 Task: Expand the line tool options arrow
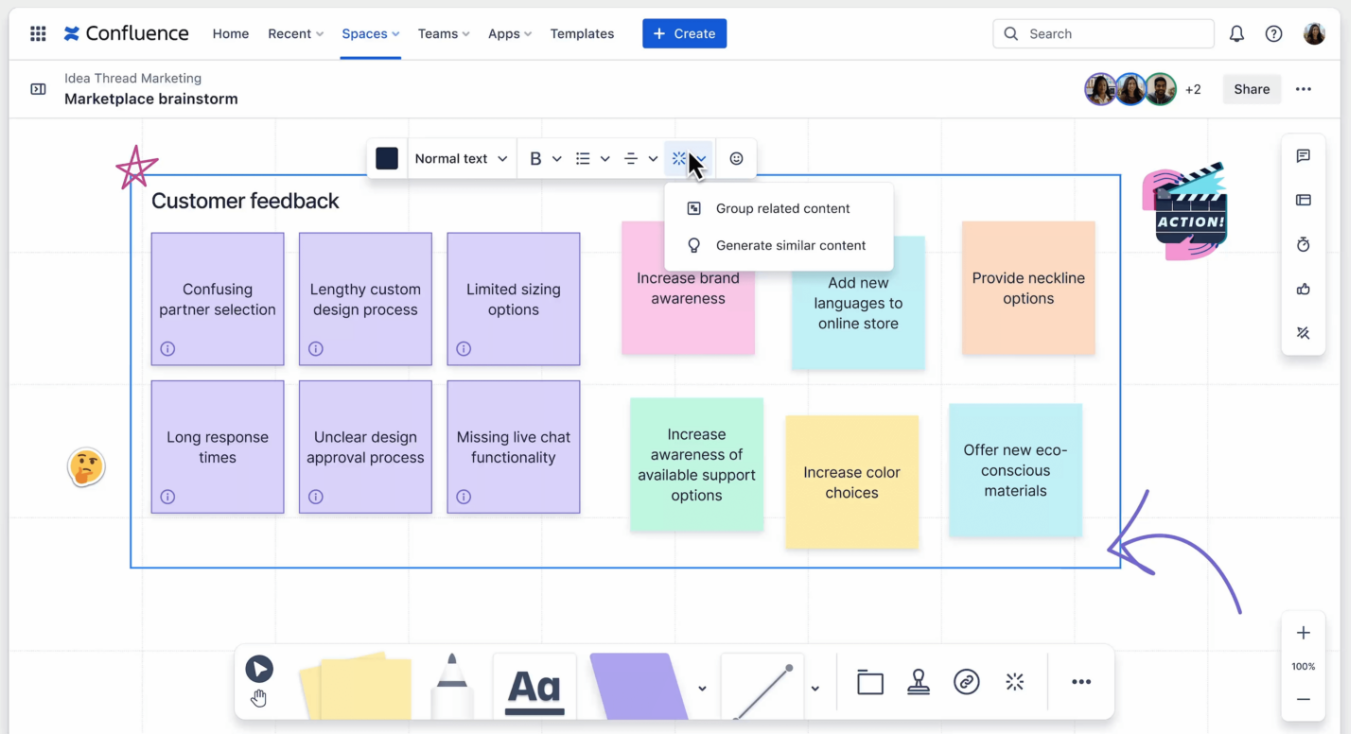[x=815, y=688]
